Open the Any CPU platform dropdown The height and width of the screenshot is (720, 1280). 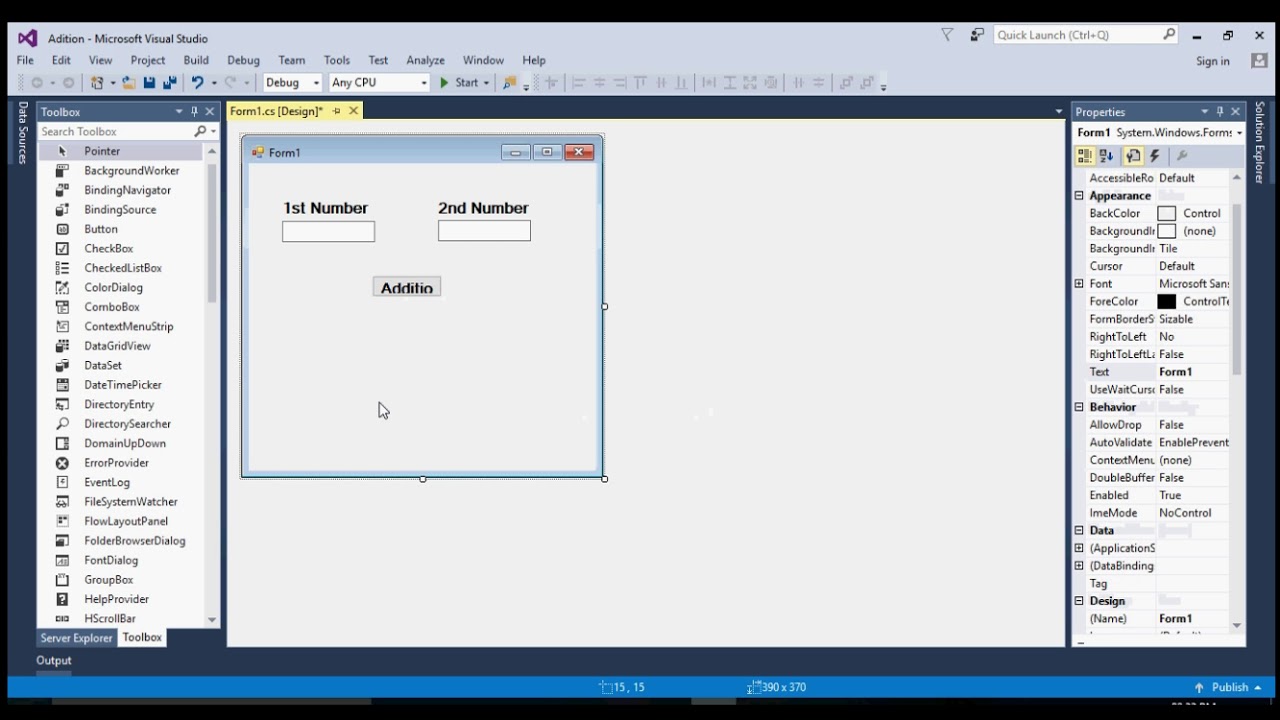pos(424,83)
